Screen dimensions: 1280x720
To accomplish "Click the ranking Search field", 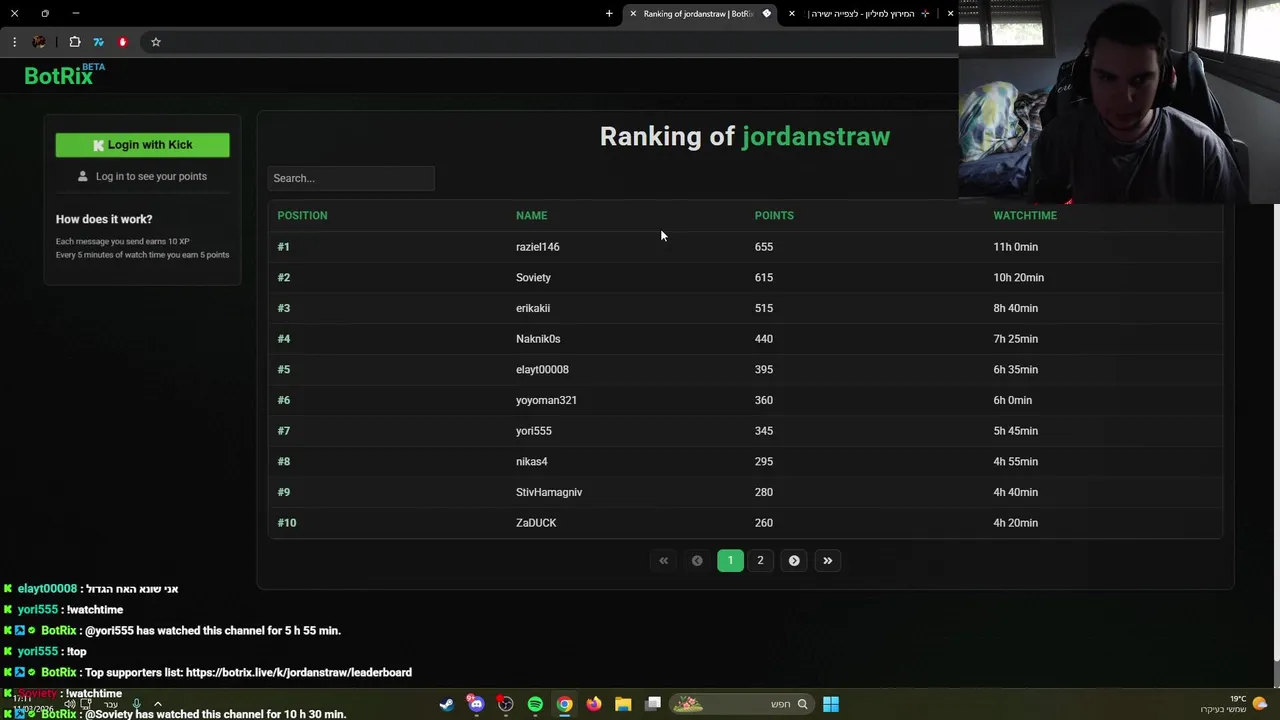I will click(x=351, y=178).
